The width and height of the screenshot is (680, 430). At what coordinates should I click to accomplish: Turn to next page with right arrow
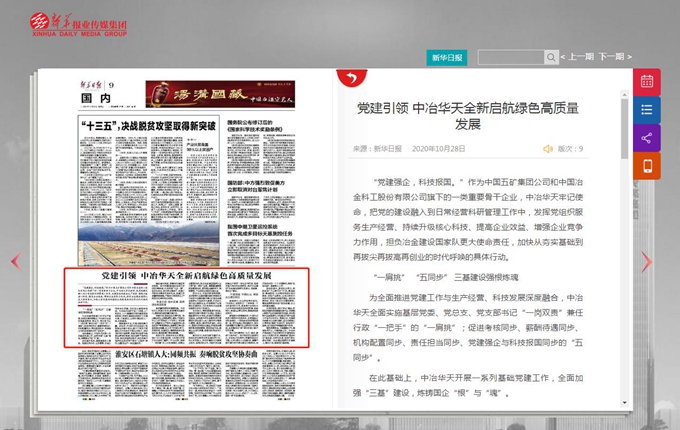coord(646,262)
